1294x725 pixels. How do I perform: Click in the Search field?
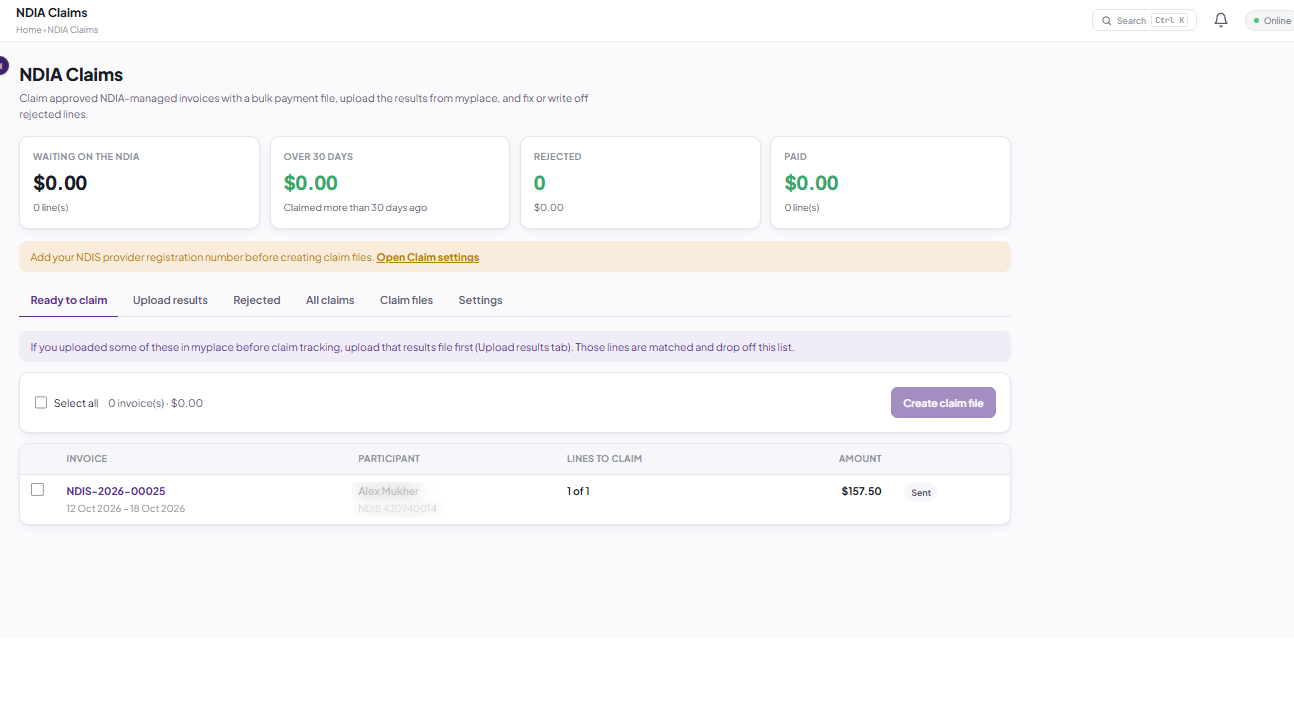[x=1144, y=20]
